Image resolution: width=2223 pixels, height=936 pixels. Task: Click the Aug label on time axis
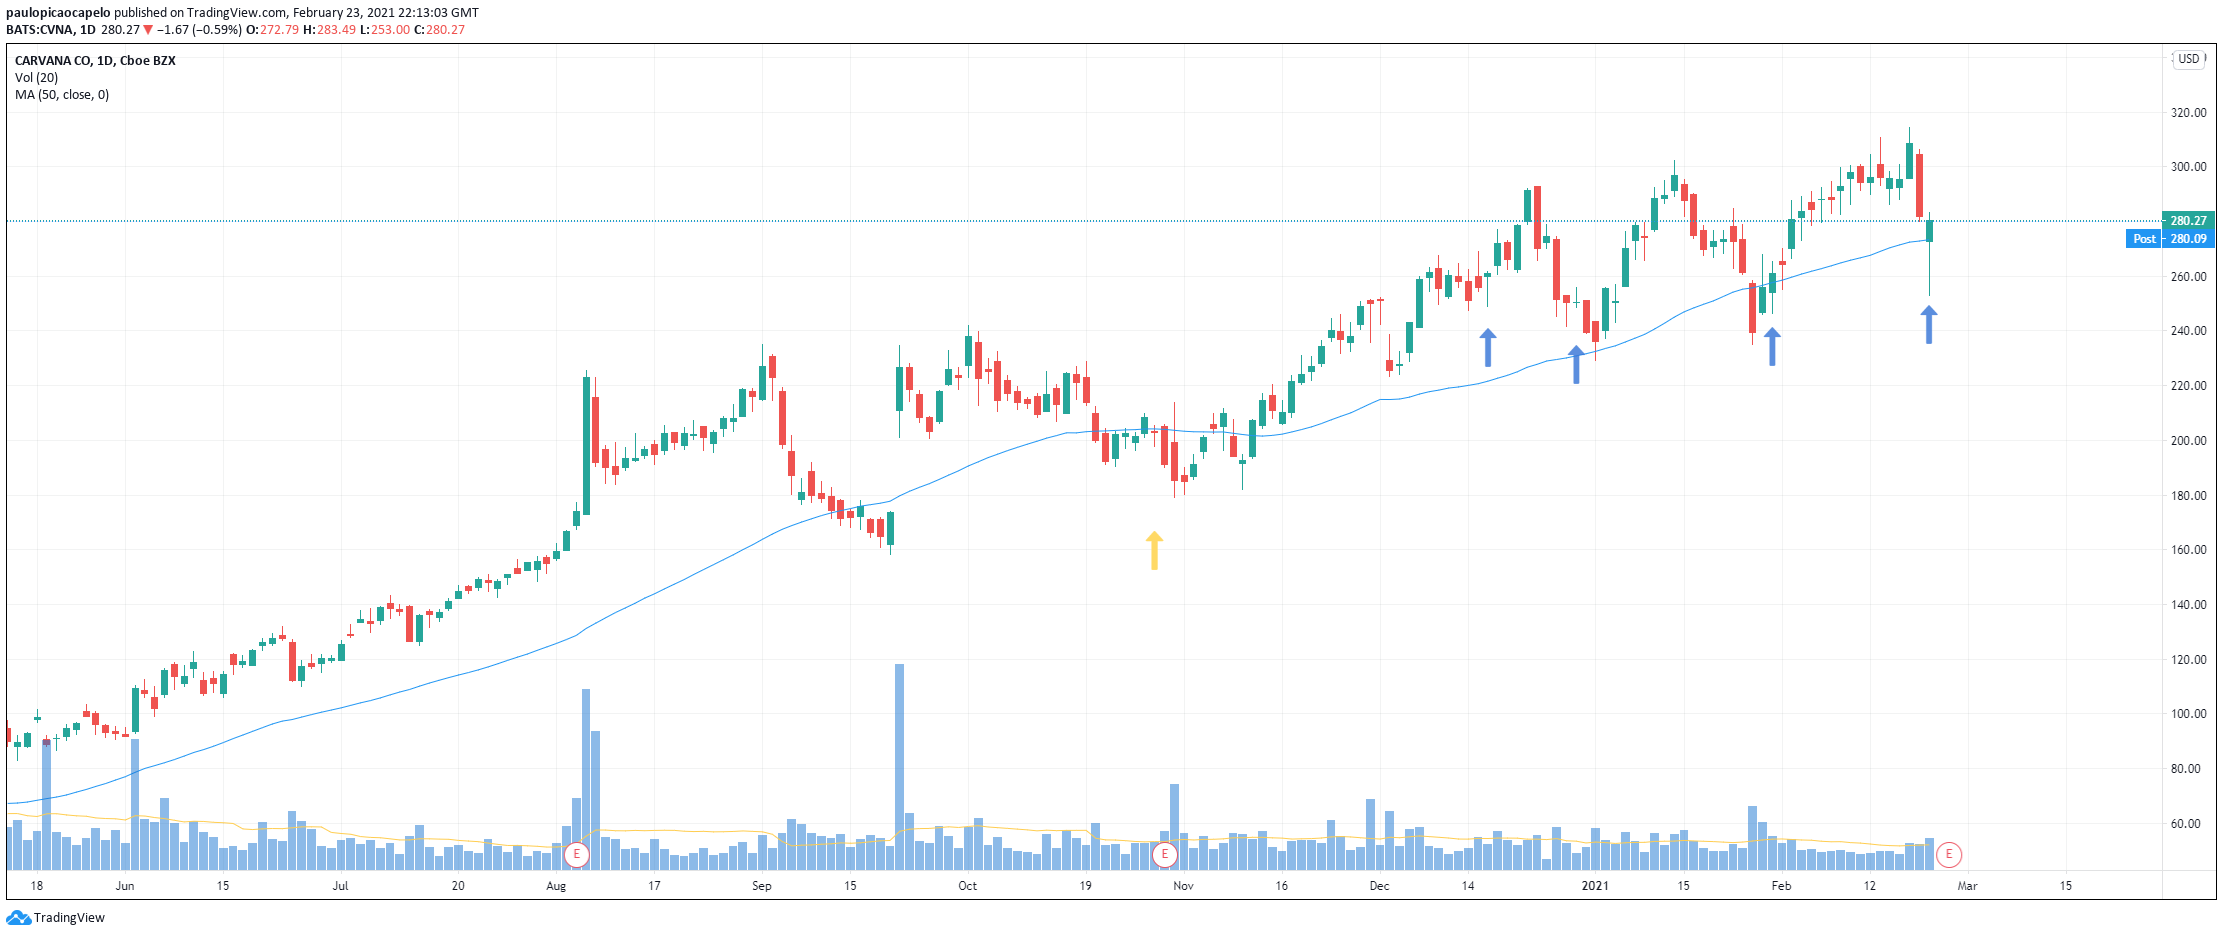click(x=556, y=886)
